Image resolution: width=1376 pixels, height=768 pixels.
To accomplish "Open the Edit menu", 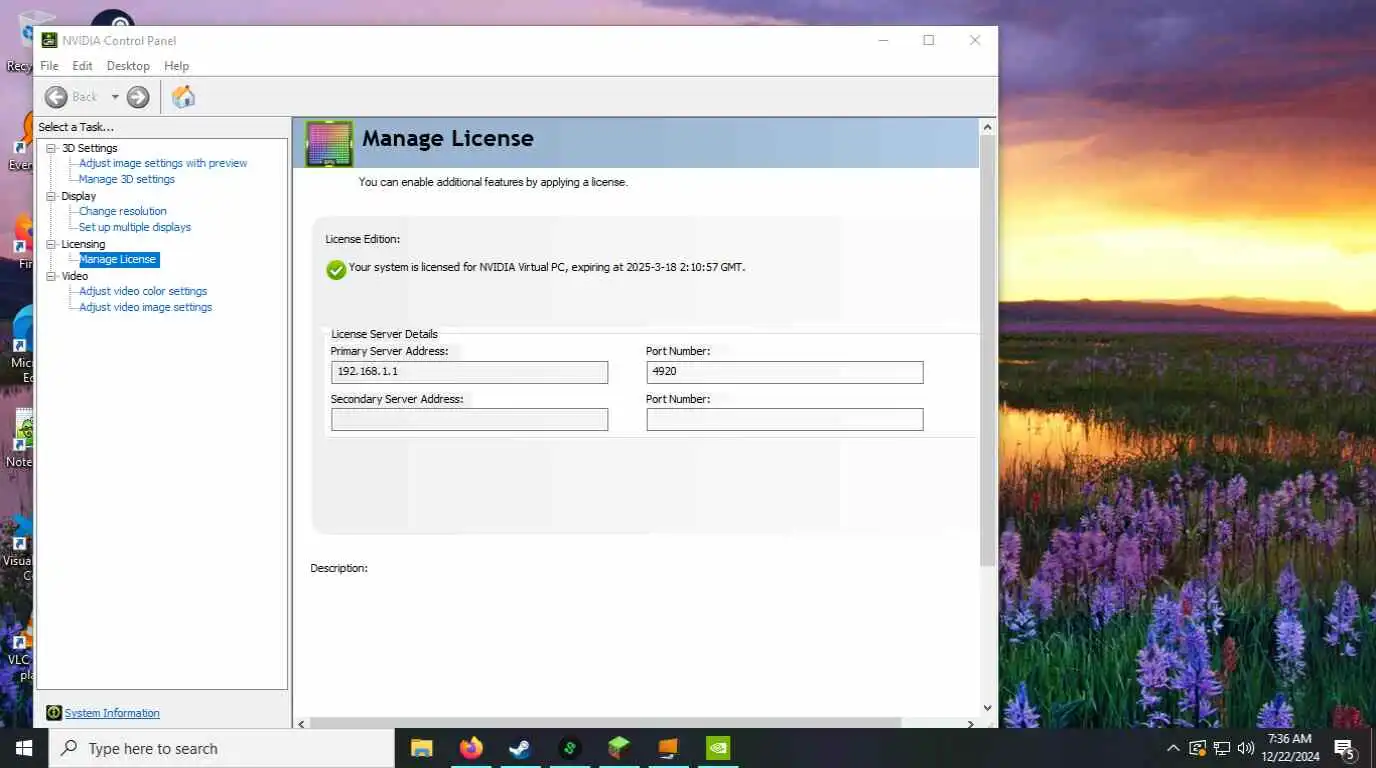I will click(x=82, y=66).
